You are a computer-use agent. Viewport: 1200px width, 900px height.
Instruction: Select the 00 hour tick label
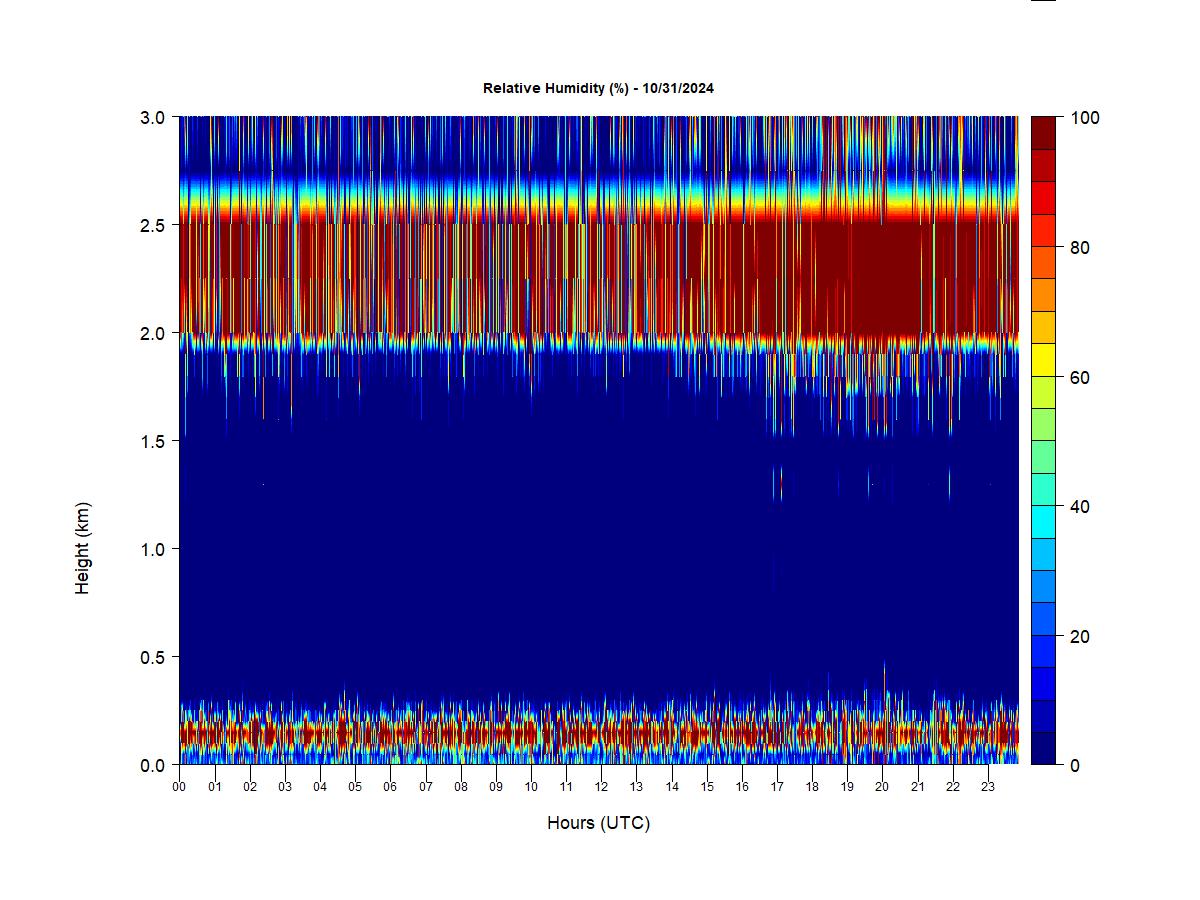pos(179,787)
